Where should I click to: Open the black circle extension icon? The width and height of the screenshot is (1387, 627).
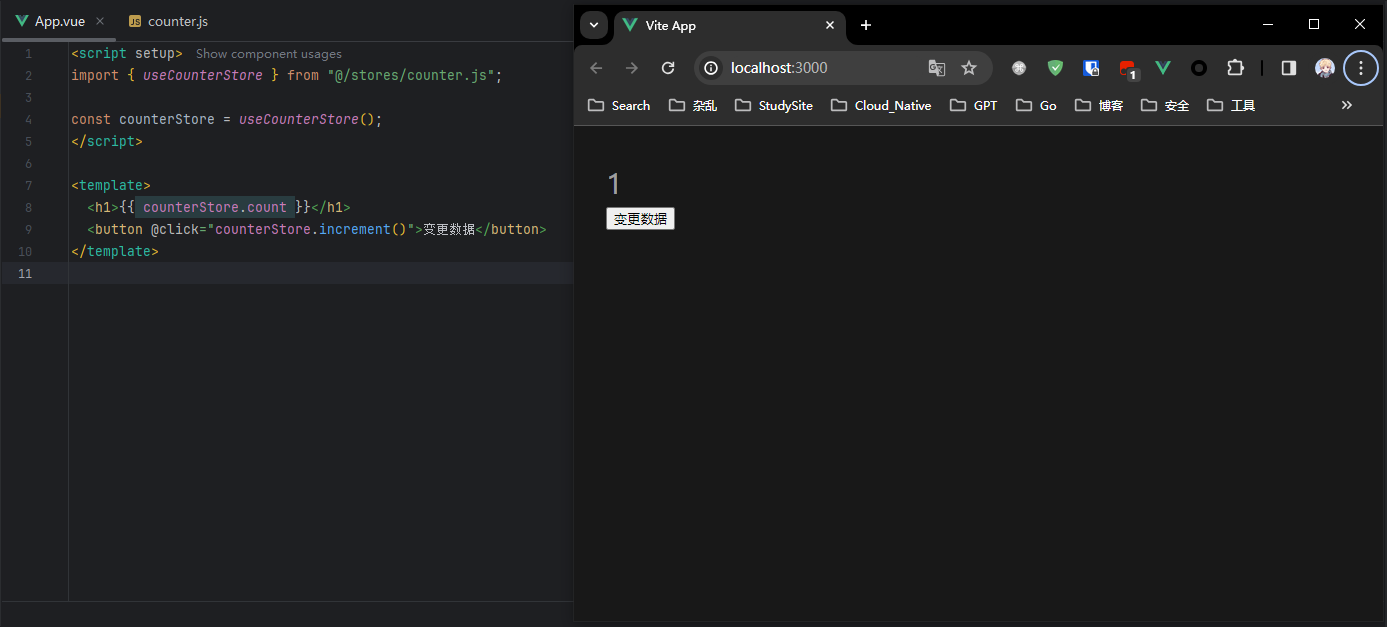1199,68
